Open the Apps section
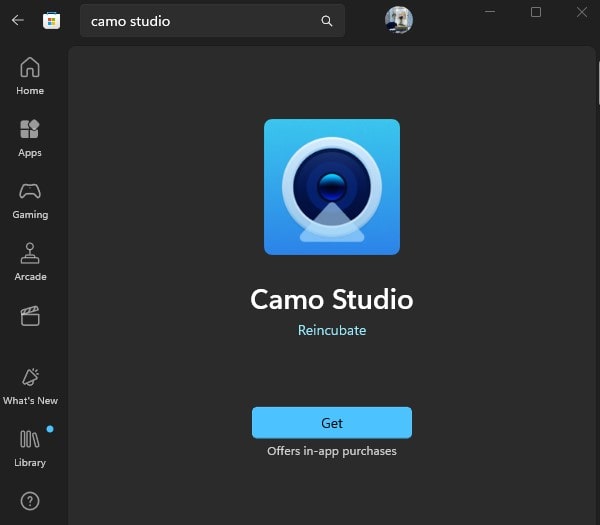This screenshot has height=525, width=600. (30, 138)
